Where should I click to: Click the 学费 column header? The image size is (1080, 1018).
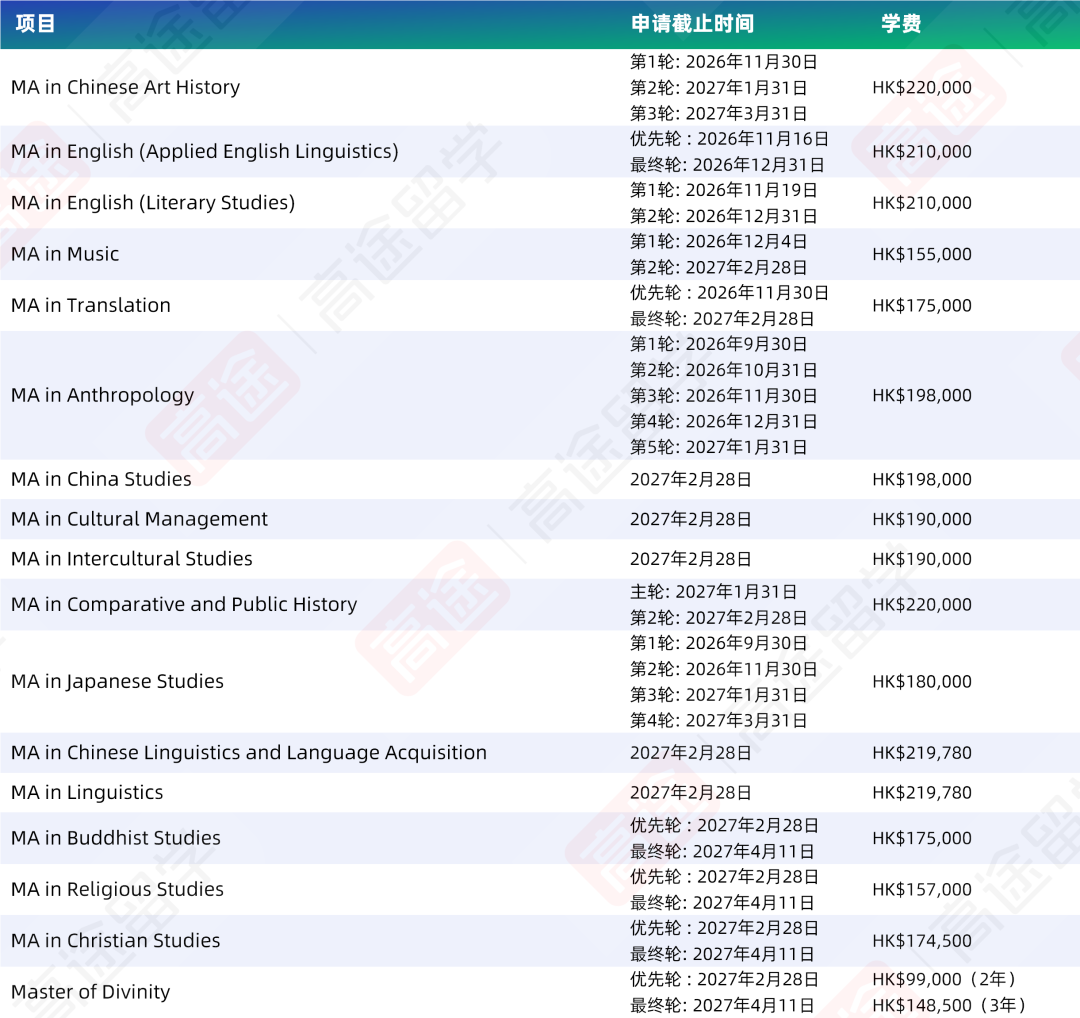(x=901, y=23)
